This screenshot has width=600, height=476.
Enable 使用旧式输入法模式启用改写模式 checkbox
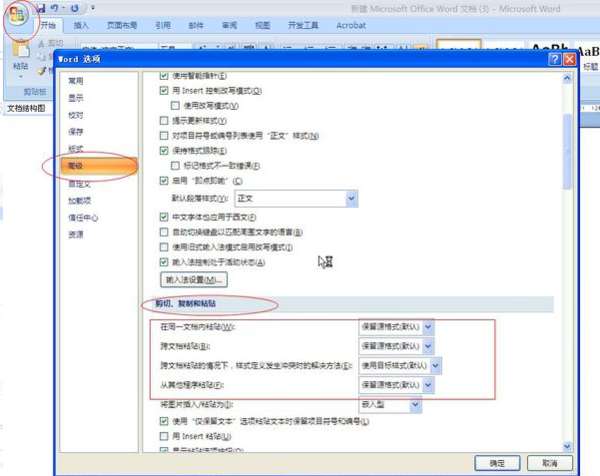coord(164,247)
